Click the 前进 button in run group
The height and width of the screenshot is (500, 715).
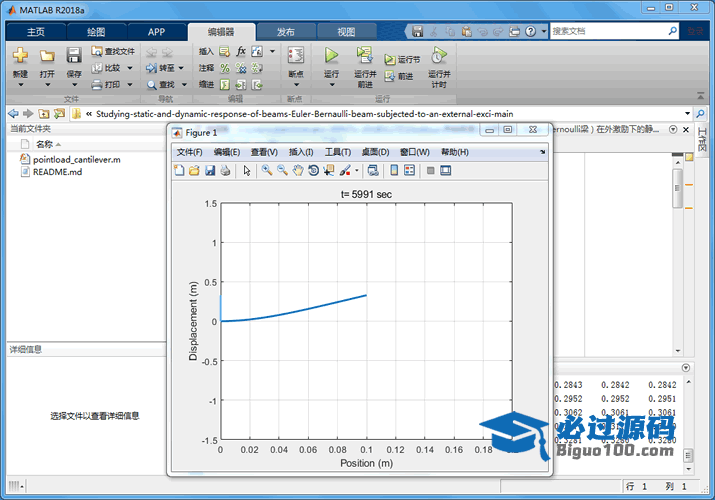click(x=399, y=76)
